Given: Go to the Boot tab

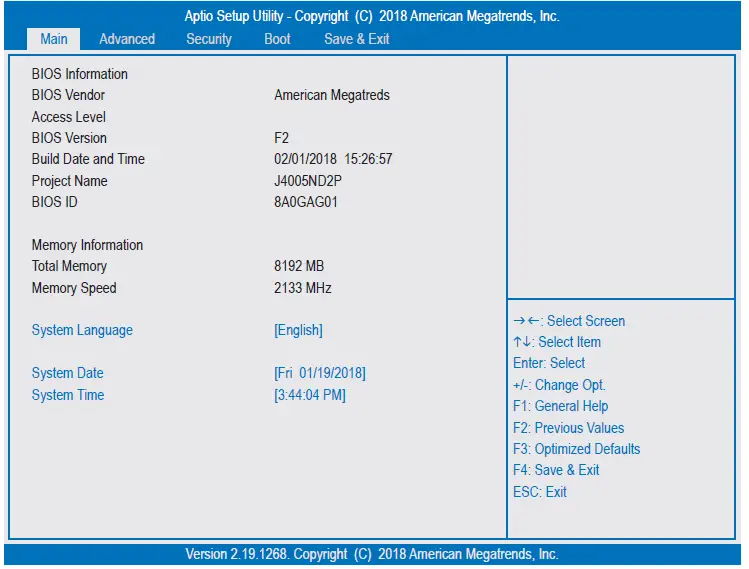Looking at the screenshot, I should [277, 39].
